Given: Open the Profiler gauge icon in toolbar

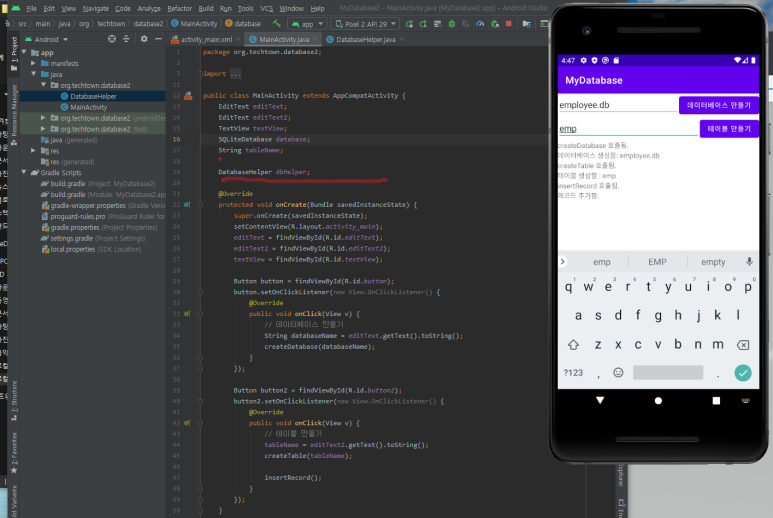Looking at the screenshot, I should tap(480, 24).
